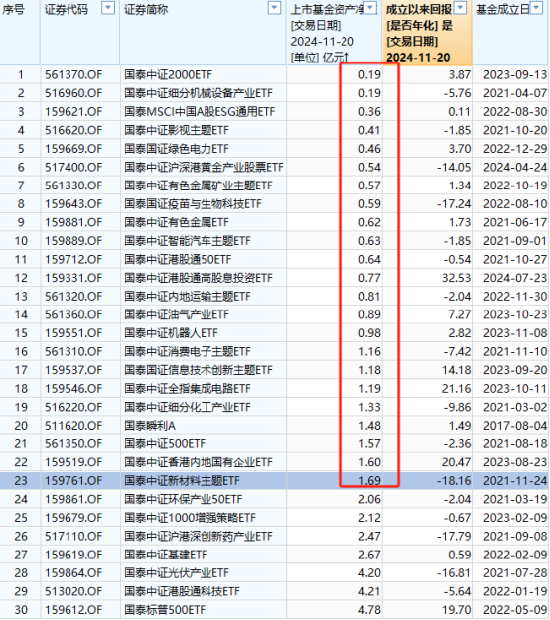550x620 pixels.
Task: Click date 2023-09-13
Action: pos(515,74)
